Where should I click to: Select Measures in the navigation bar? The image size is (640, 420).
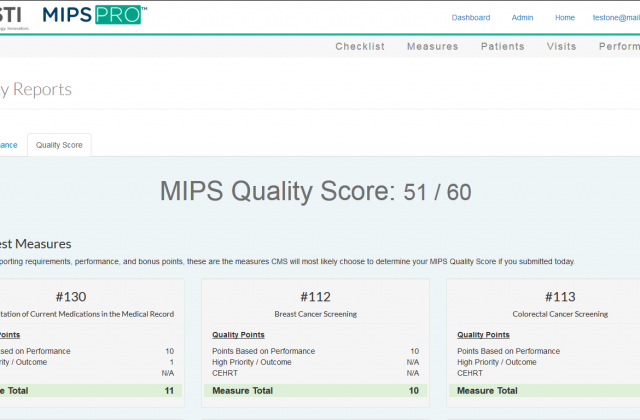pos(432,47)
